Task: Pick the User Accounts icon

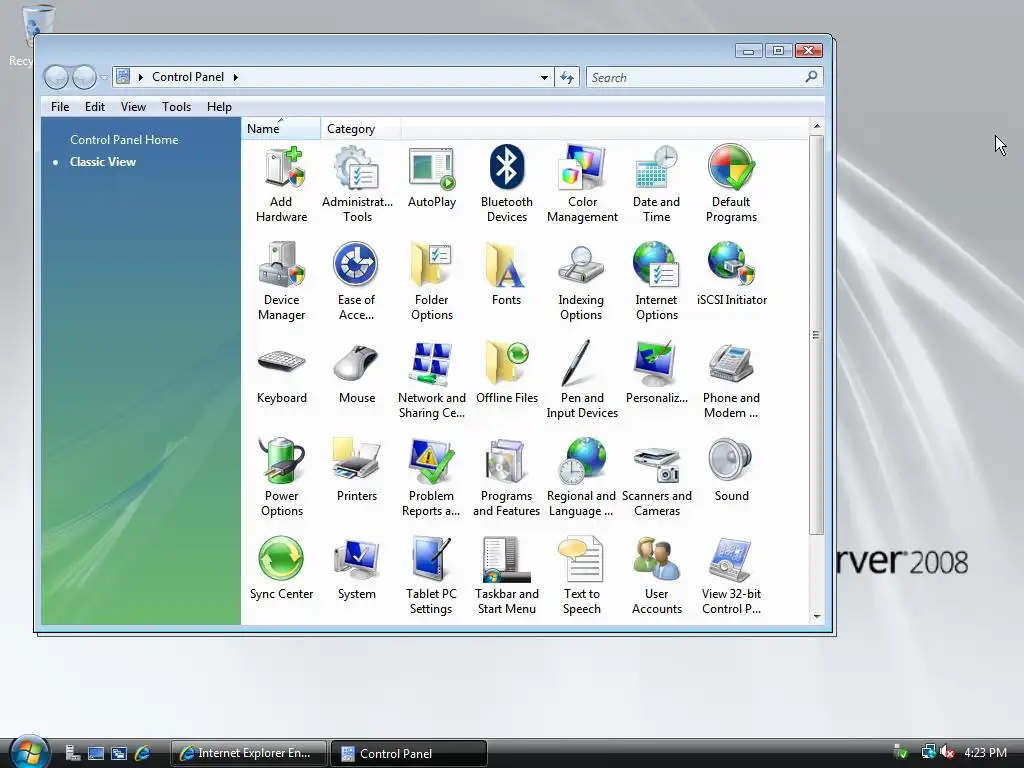Action: [656, 575]
